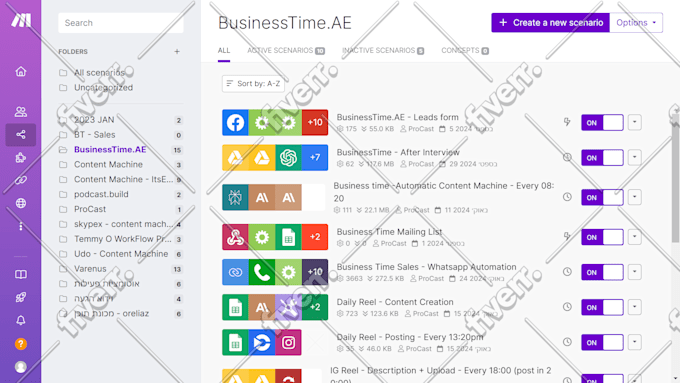The image size is (680, 383).
Task: Open the Make logo in sidebar
Action: 21,20
